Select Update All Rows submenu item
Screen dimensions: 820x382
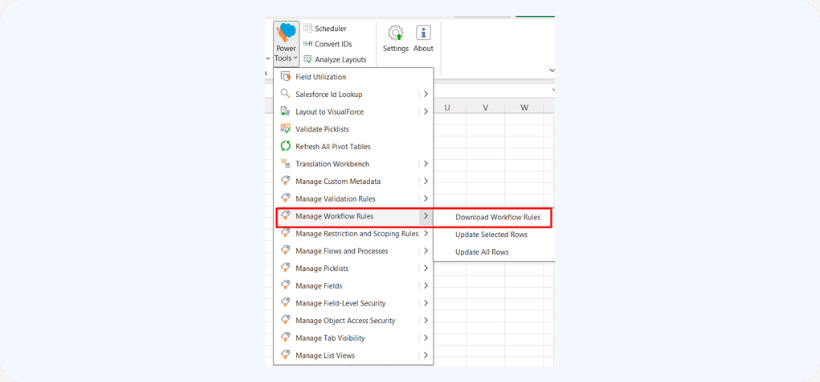tap(494, 252)
